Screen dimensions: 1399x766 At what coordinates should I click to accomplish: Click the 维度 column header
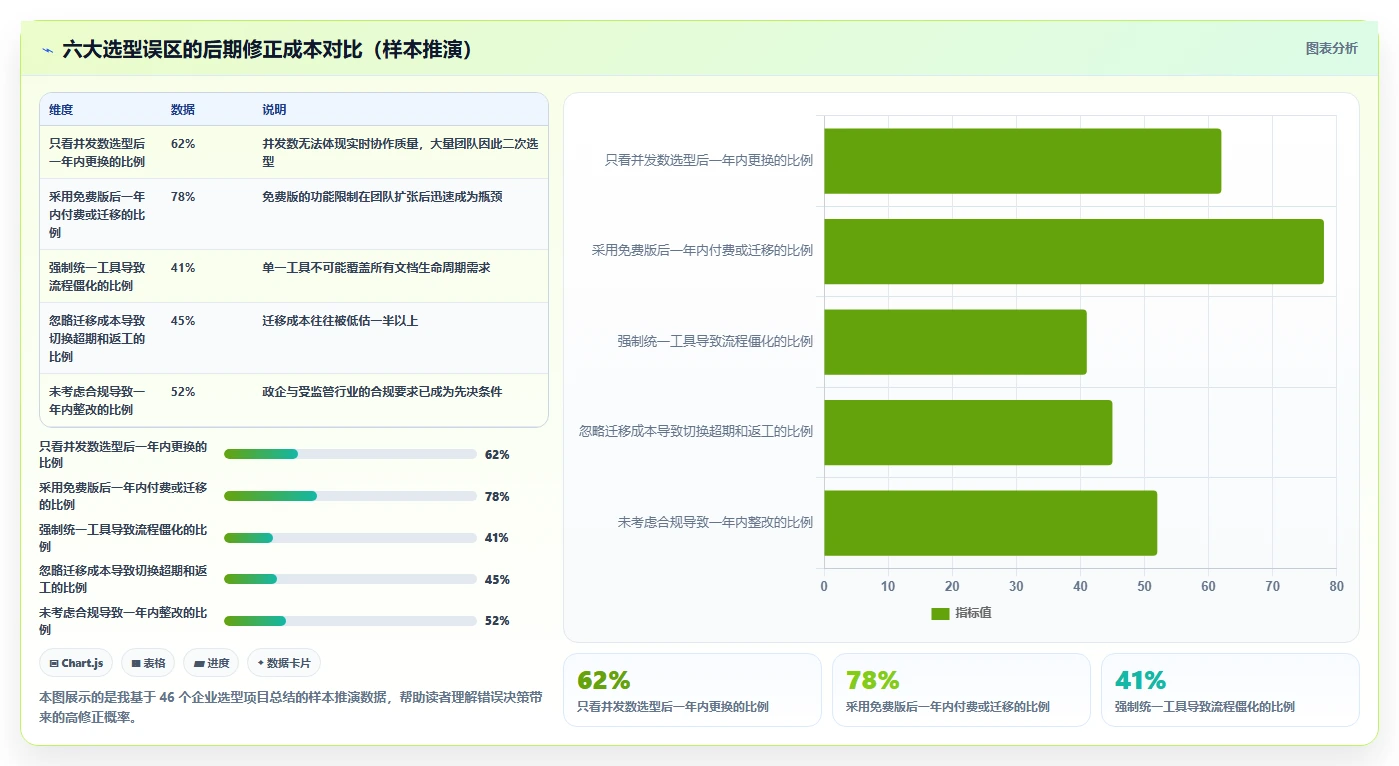[x=61, y=110]
